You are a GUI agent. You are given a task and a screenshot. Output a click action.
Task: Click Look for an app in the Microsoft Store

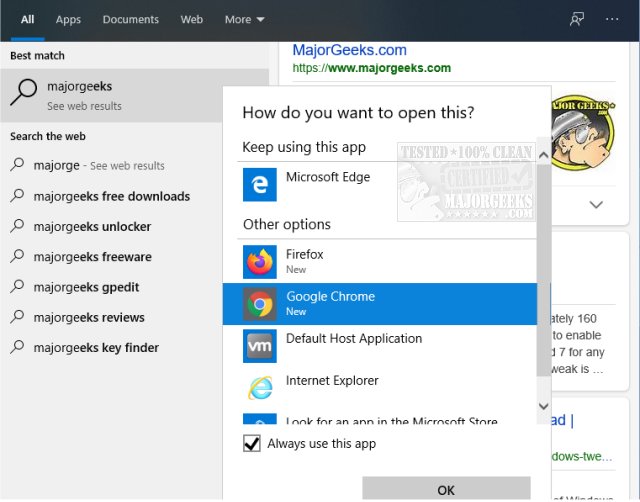(391, 420)
